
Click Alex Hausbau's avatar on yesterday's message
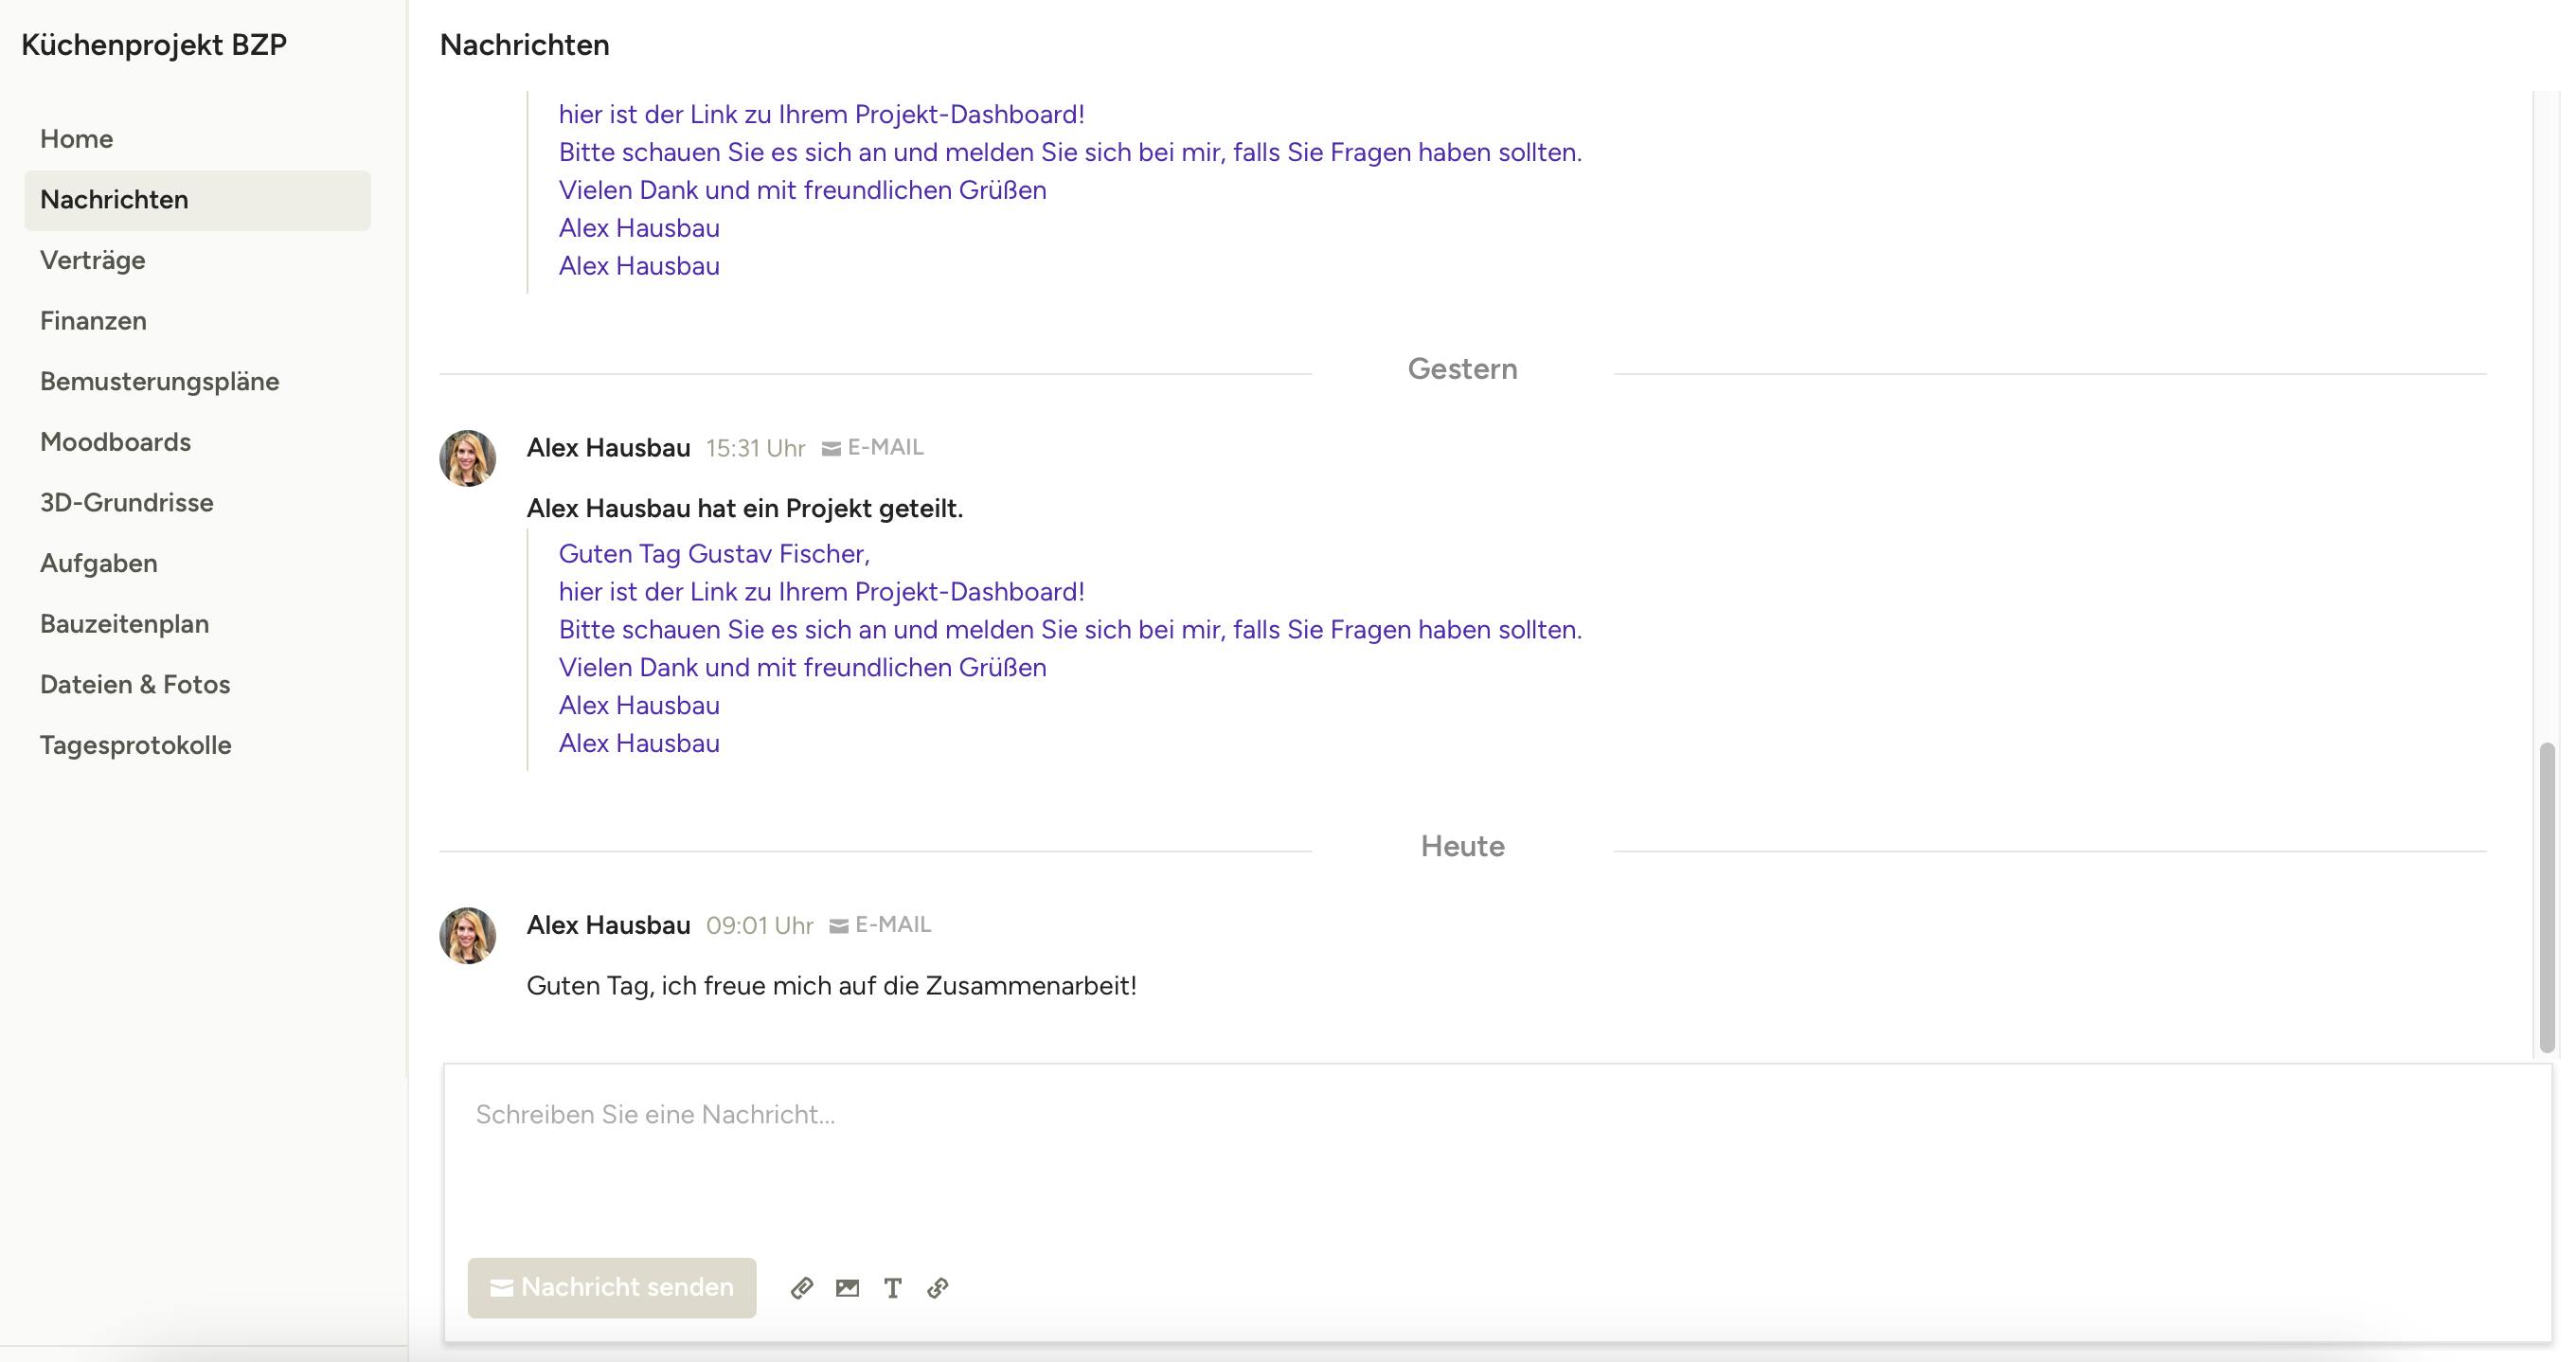(x=468, y=459)
